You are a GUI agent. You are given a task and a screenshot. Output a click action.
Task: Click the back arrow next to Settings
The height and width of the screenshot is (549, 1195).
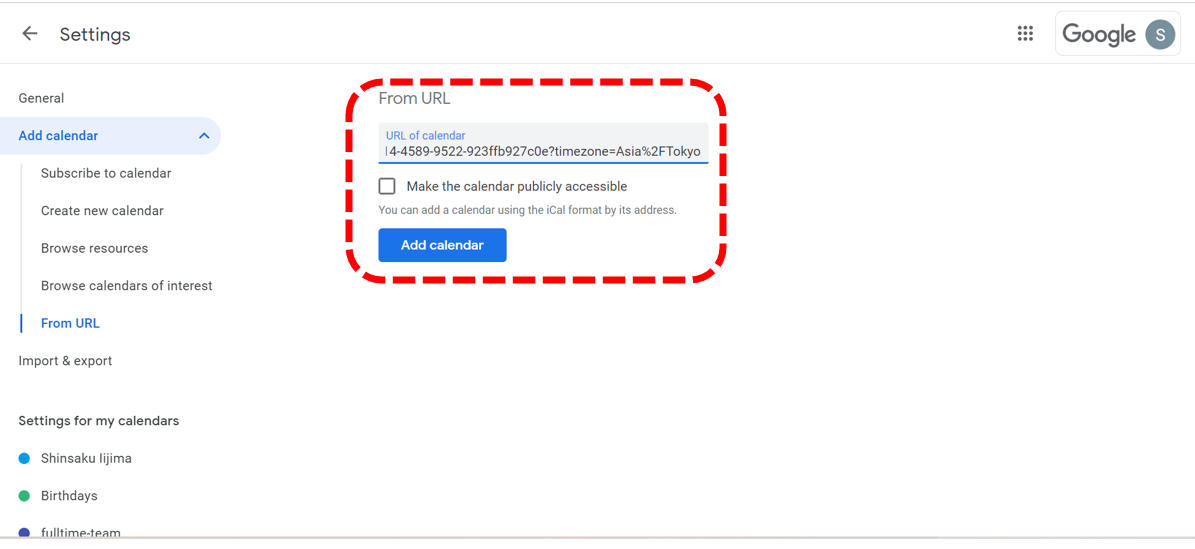[x=30, y=34]
